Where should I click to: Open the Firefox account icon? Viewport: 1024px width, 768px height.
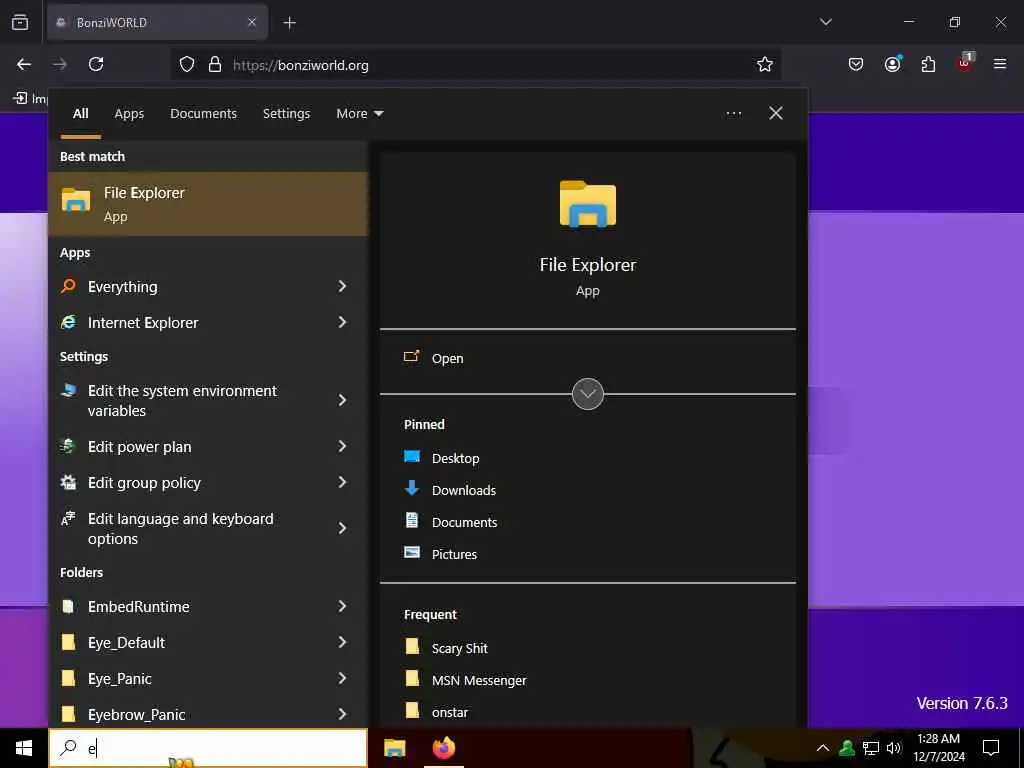point(892,64)
